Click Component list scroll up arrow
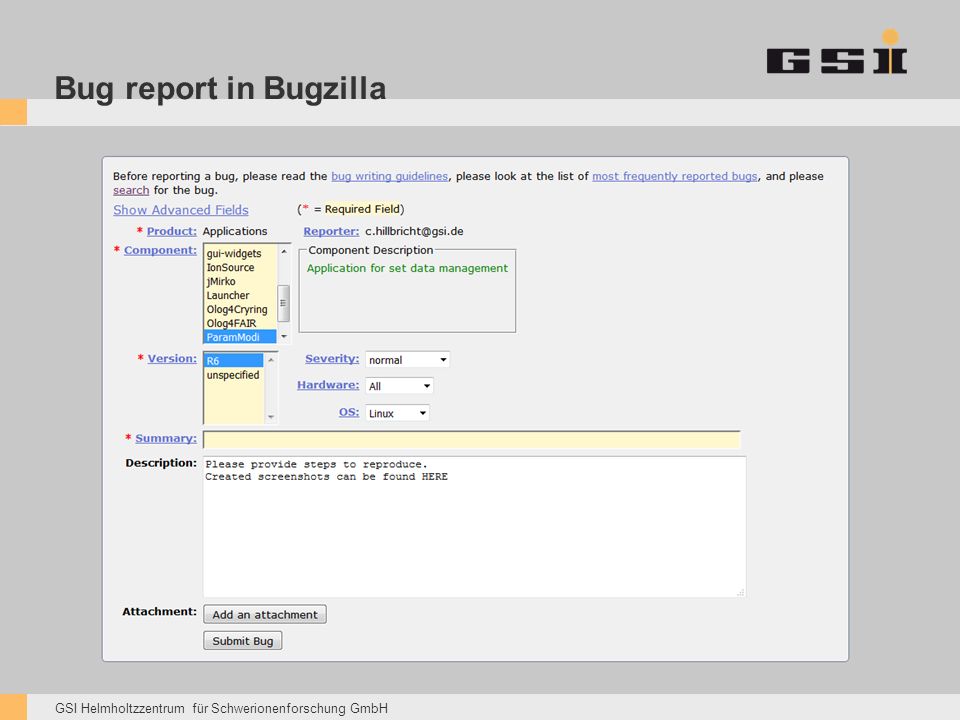This screenshot has height=720, width=960. (283, 252)
